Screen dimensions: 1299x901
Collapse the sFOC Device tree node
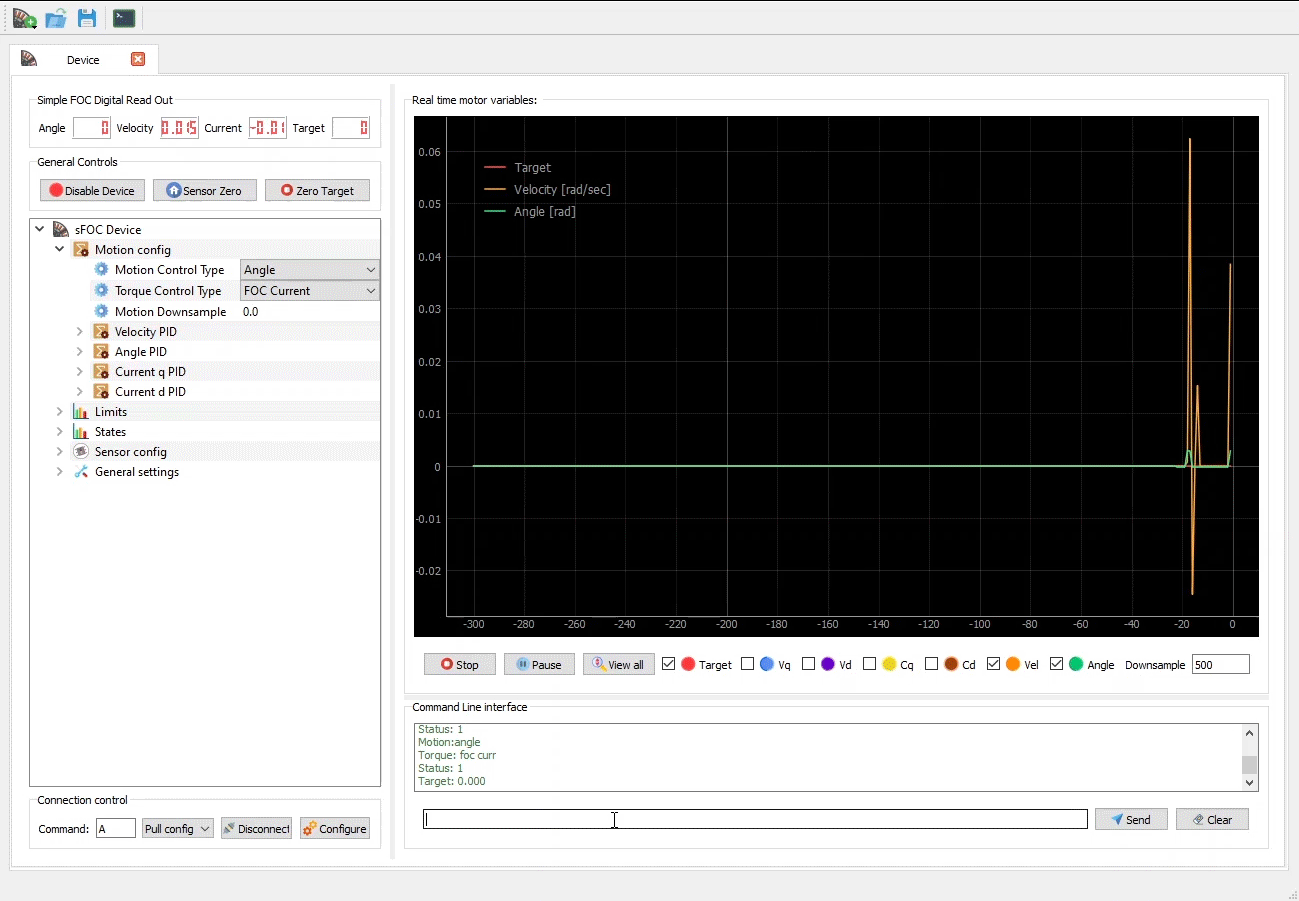click(40, 230)
